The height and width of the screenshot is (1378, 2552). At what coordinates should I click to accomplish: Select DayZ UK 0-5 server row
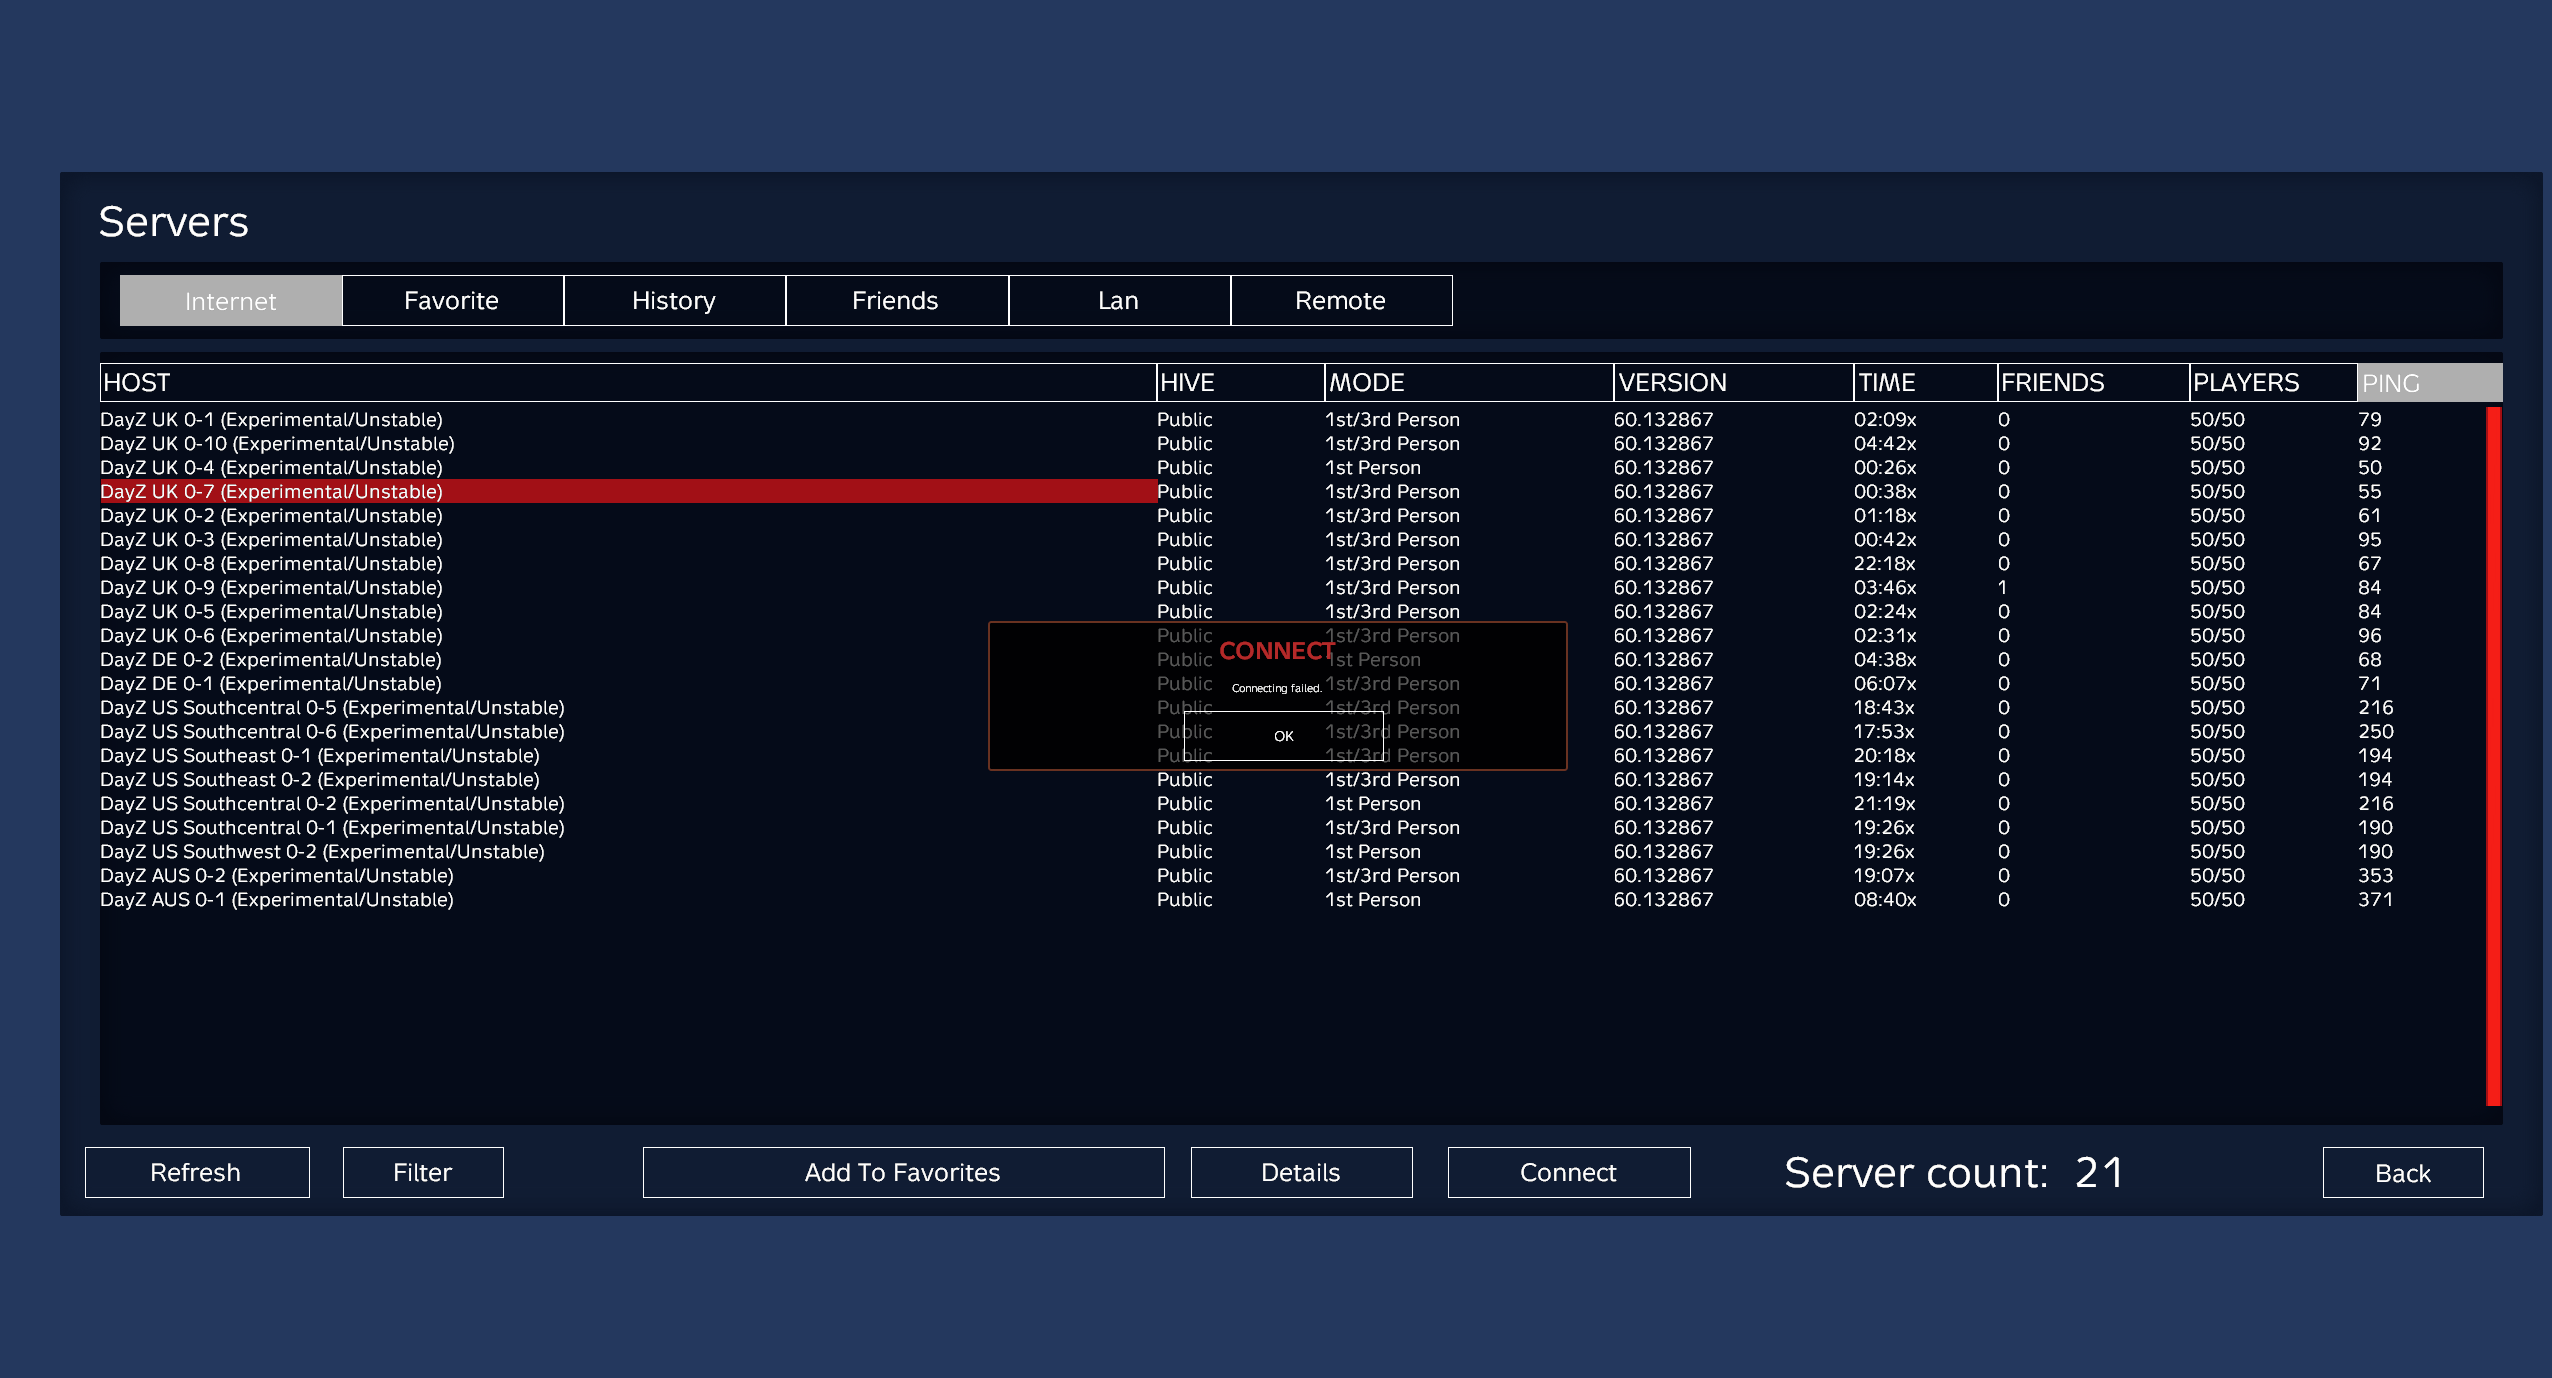click(1290, 612)
